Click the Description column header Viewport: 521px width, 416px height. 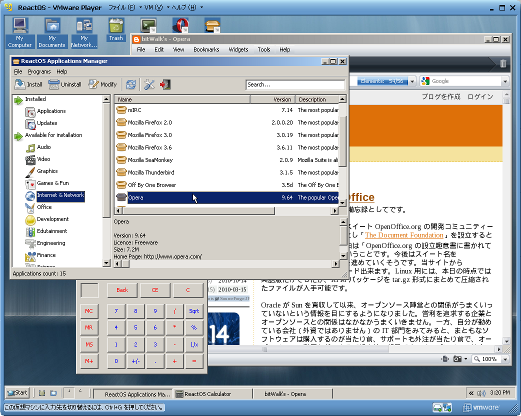(x=317, y=99)
